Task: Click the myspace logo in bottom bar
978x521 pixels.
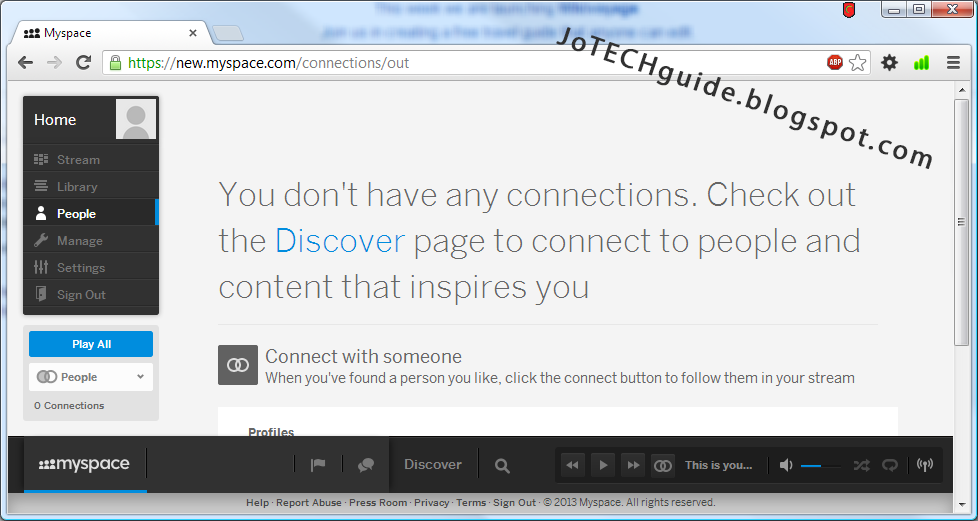Action: tap(84, 464)
